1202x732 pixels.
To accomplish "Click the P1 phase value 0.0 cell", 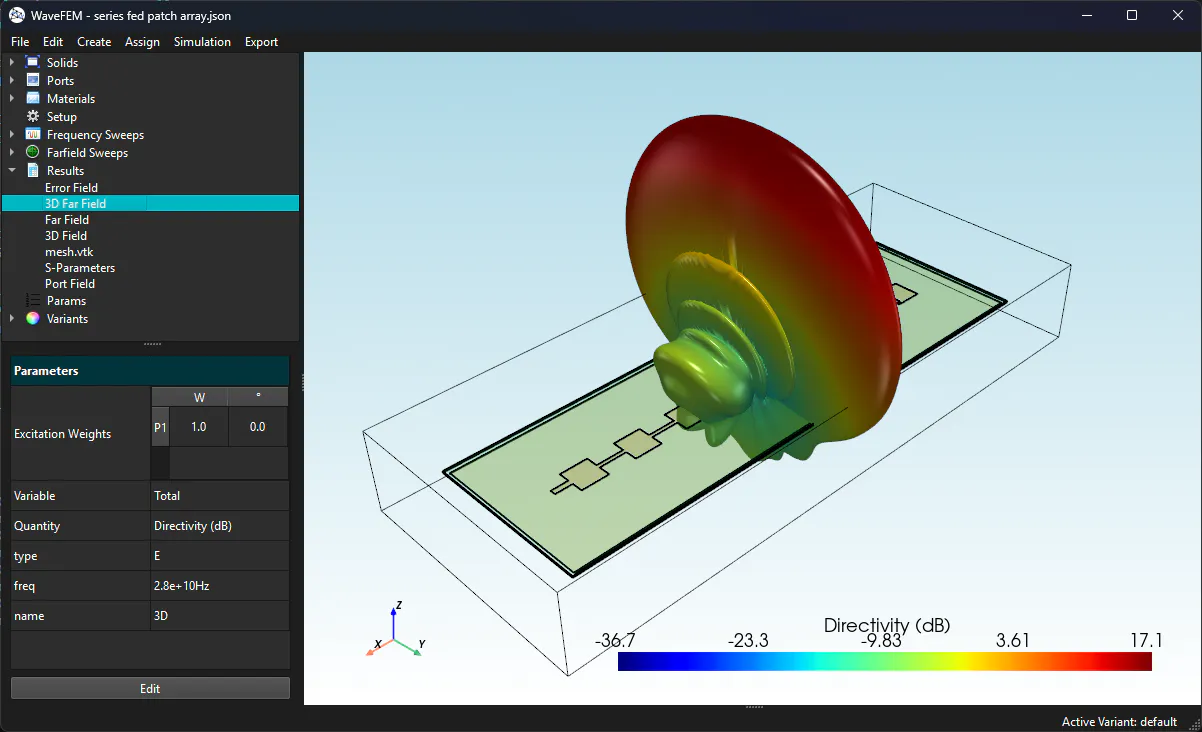I will [257, 426].
